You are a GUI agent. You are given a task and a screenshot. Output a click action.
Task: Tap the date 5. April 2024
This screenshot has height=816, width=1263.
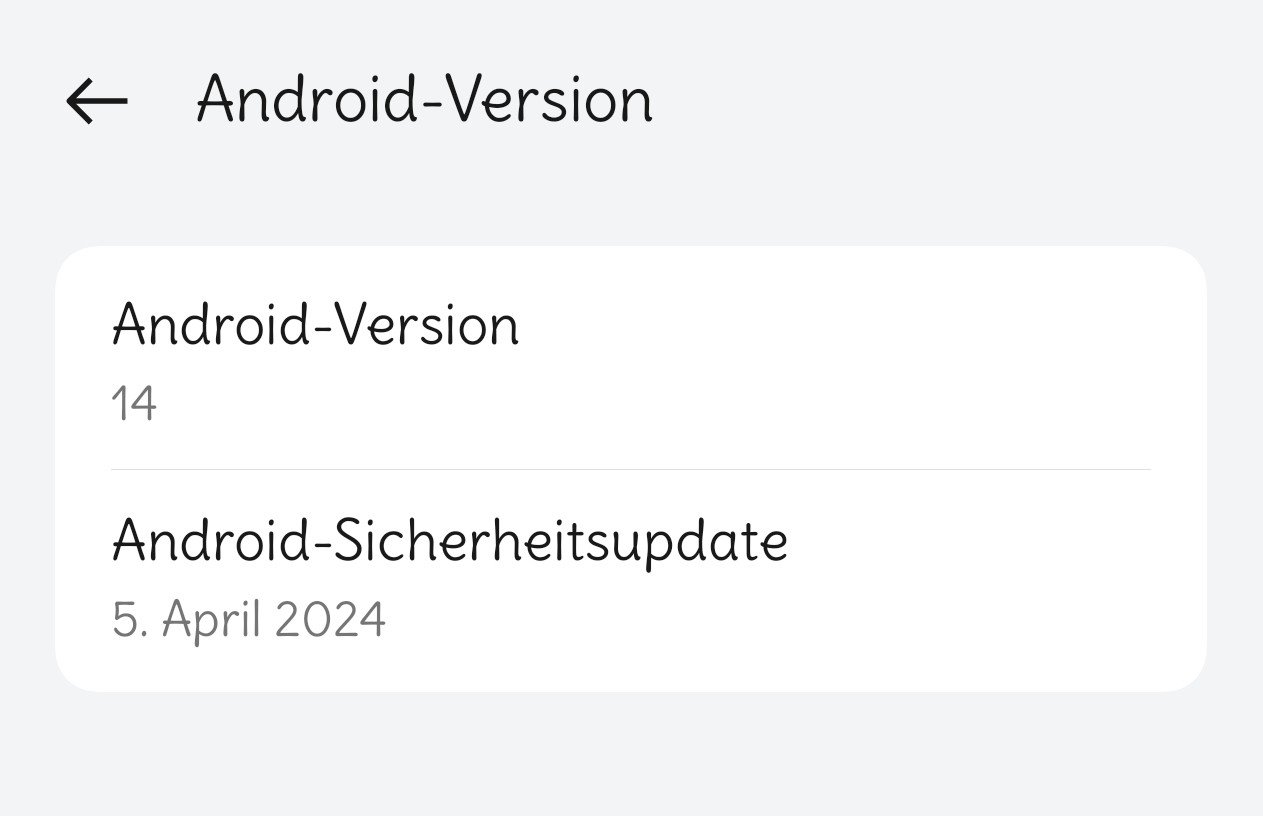248,620
